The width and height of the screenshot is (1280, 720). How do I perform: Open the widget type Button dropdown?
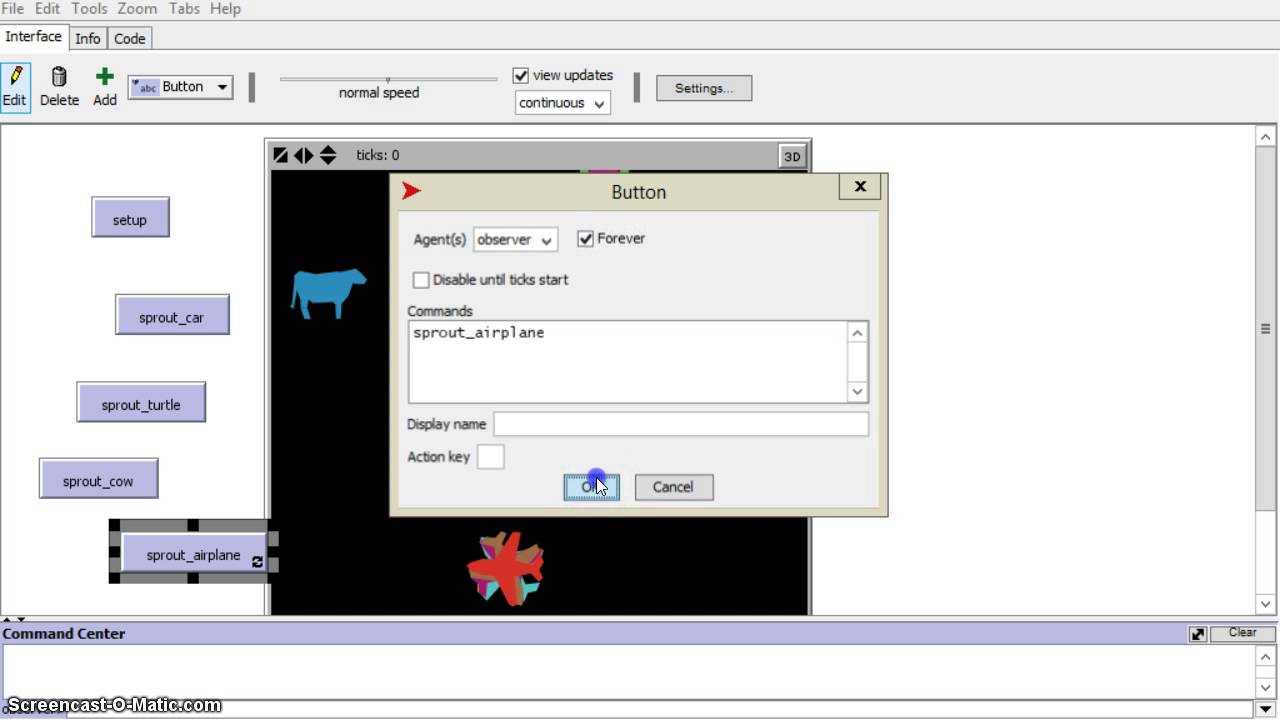181,87
